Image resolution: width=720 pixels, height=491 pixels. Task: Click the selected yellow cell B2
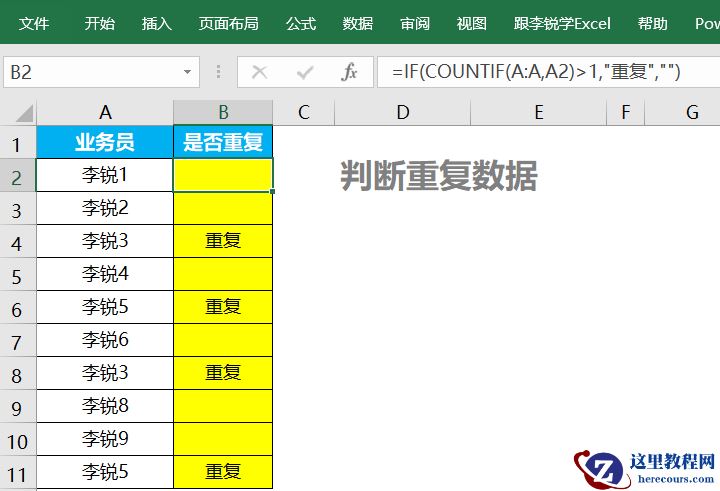223,175
